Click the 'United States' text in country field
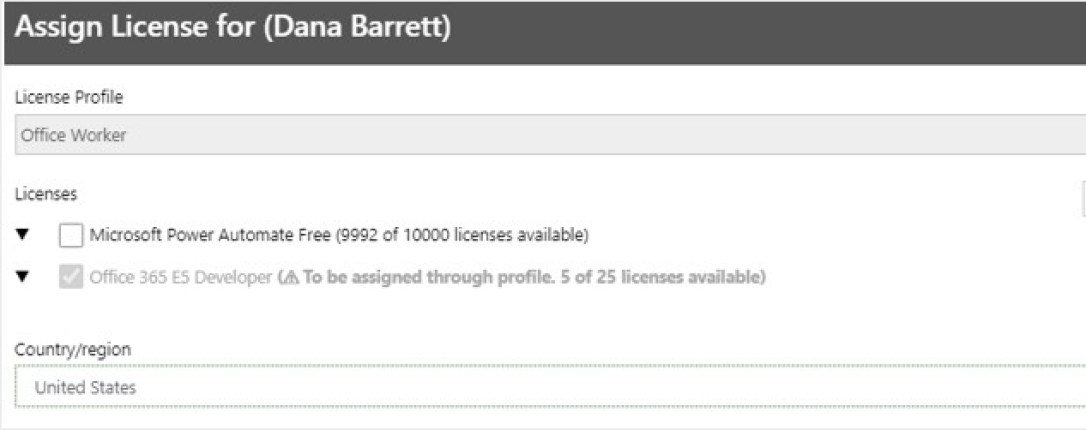 pos(85,388)
